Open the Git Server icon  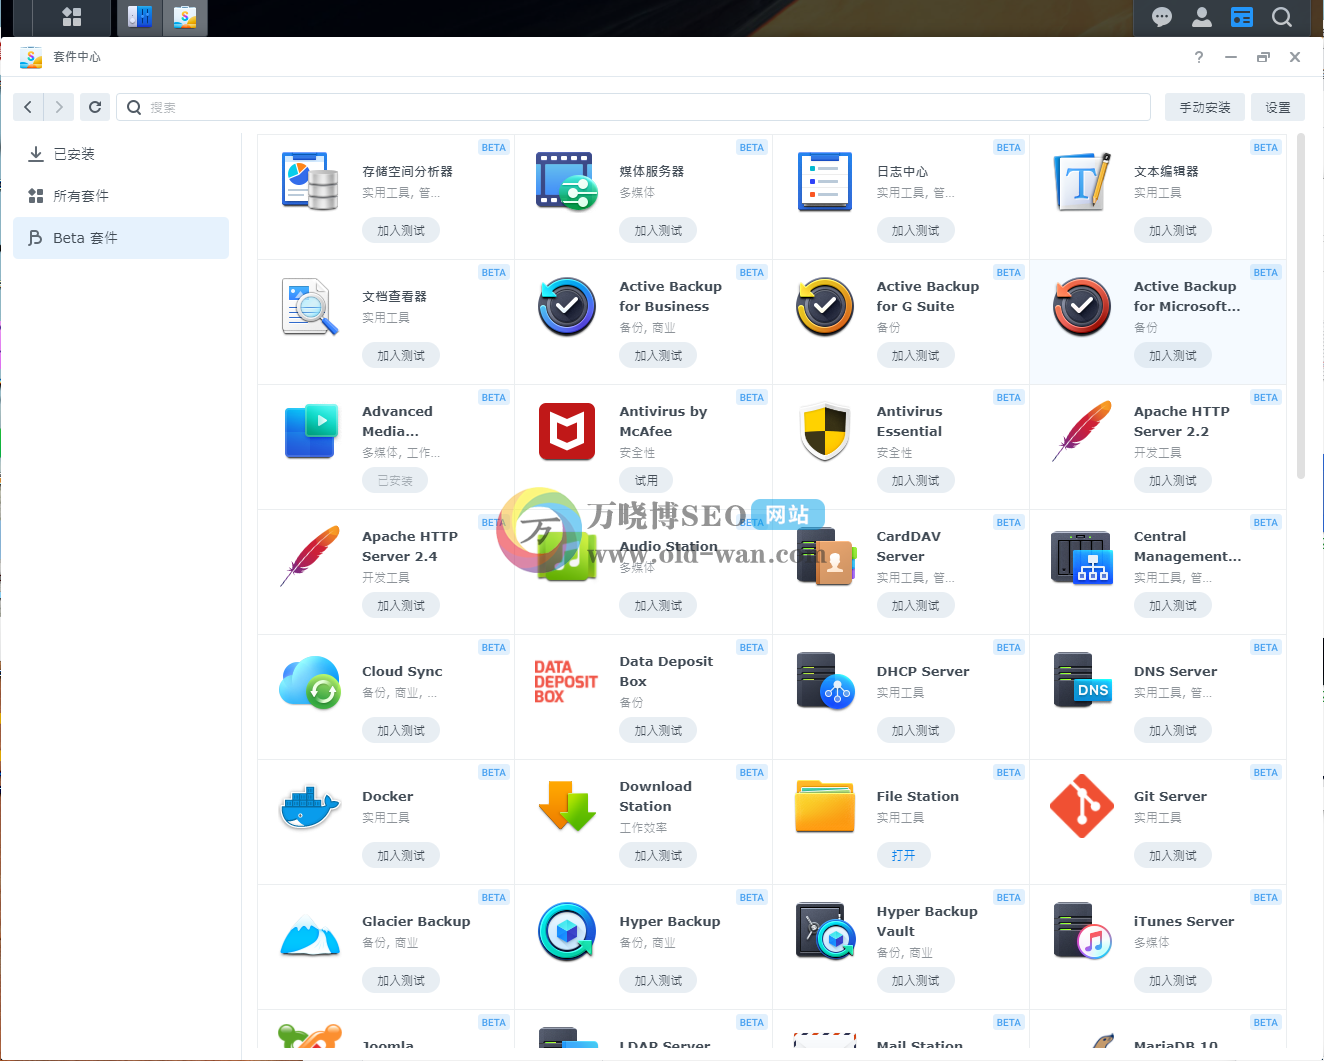tap(1082, 806)
